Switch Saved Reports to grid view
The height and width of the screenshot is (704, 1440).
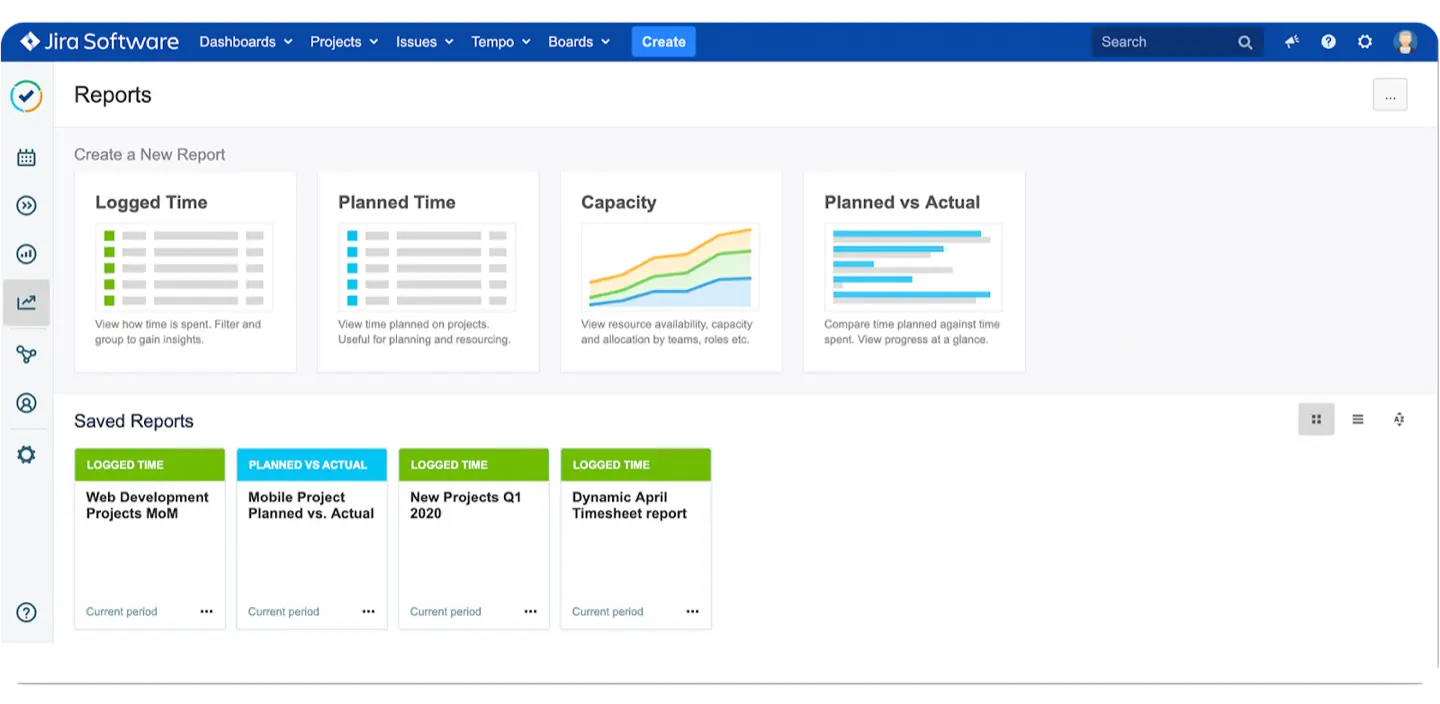tap(1316, 419)
